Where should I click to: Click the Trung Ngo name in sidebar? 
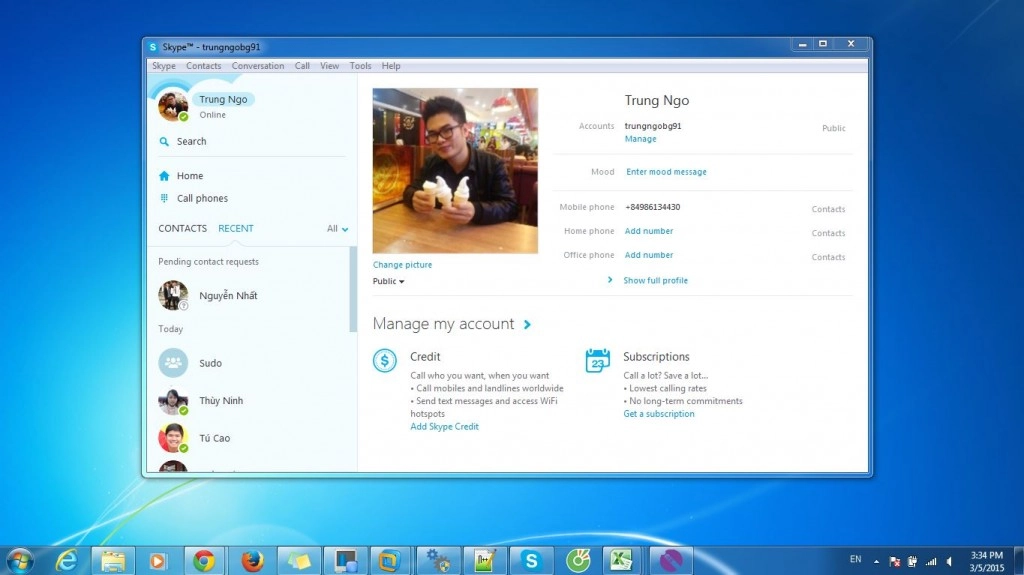(223, 99)
